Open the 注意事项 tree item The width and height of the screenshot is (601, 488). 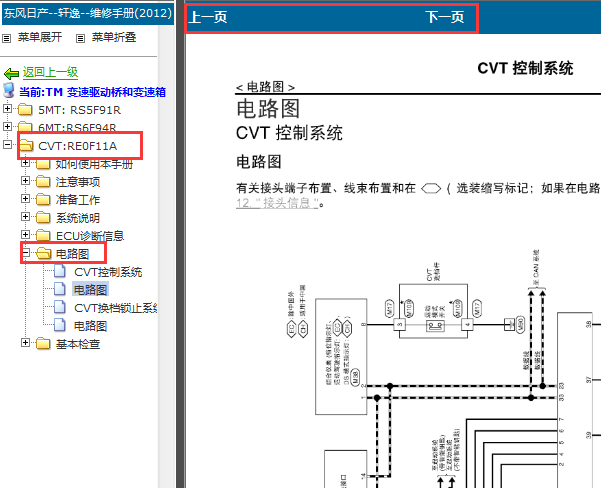(78, 182)
